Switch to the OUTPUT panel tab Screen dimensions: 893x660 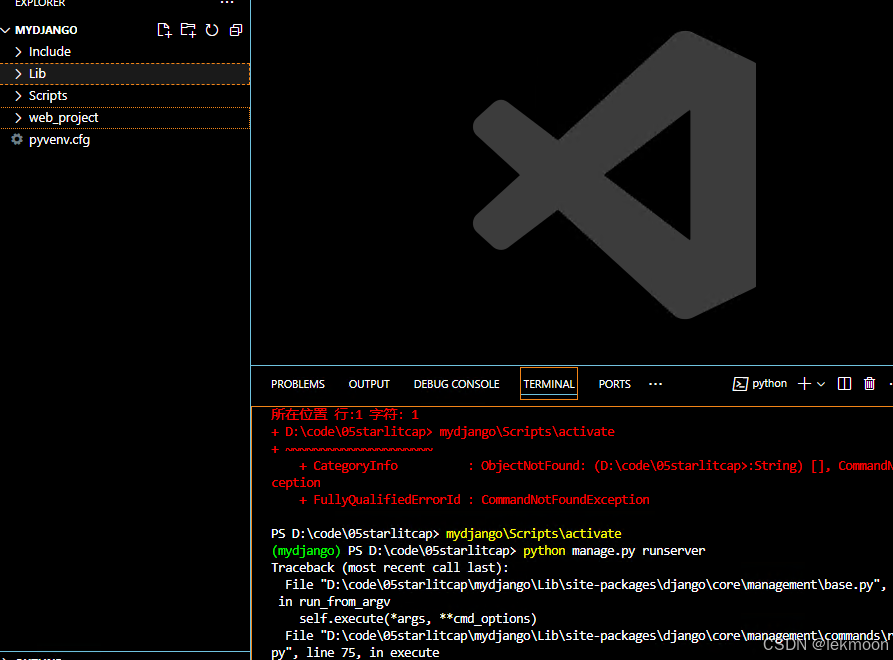(x=369, y=384)
